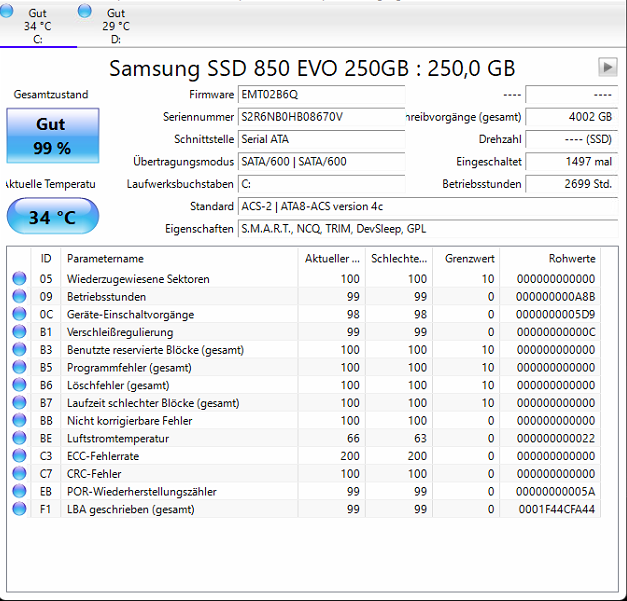The image size is (627, 601).
Task: Click the Übertragungsmodus field SATA/600 | SATA/600
Action: [321, 162]
